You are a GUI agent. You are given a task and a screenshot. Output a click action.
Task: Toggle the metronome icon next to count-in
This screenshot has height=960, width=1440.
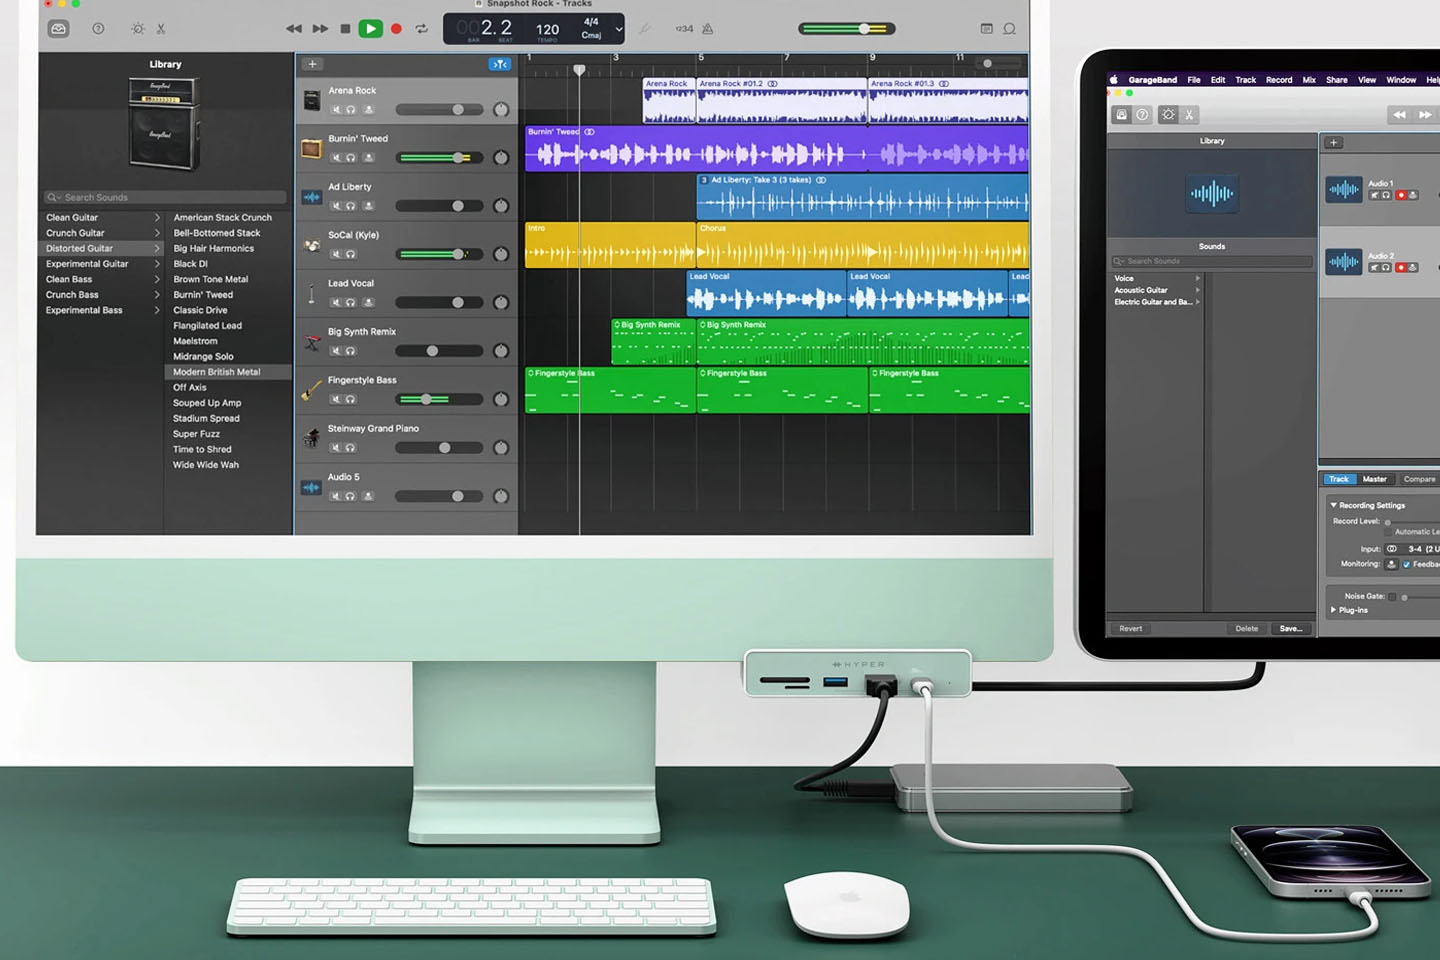(x=708, y=29)
